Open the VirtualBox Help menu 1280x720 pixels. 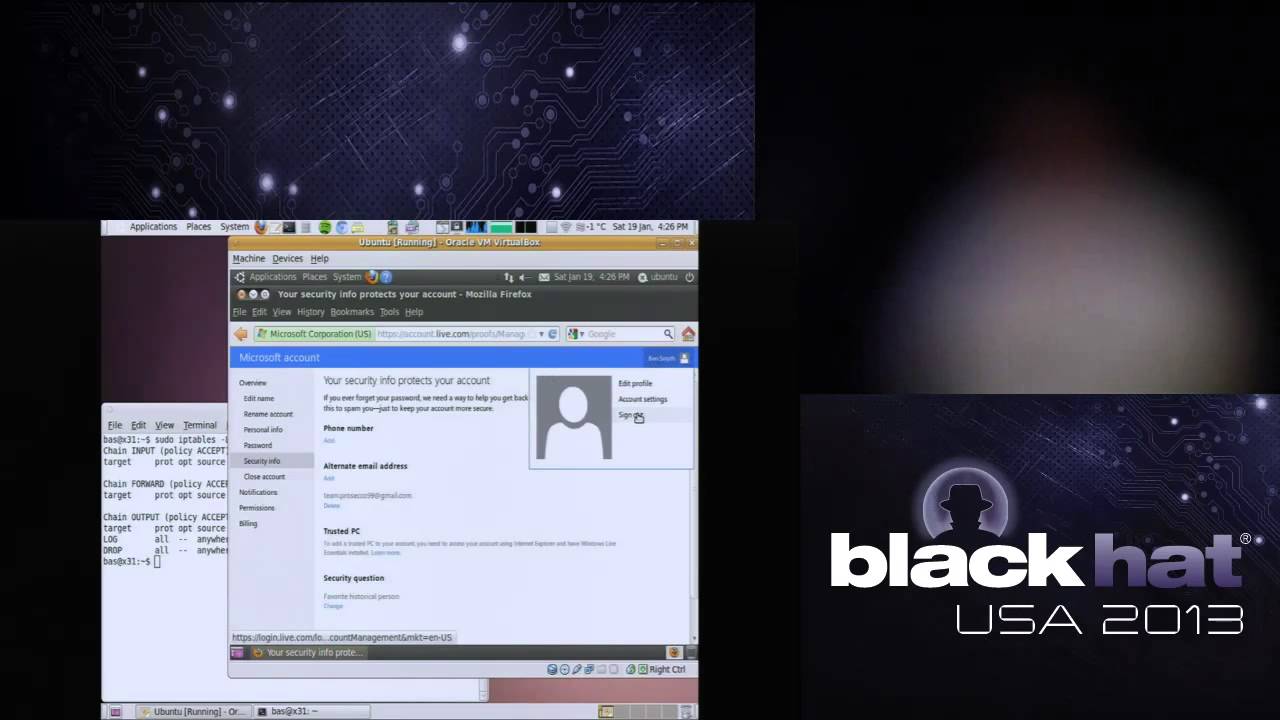point(320,259)
